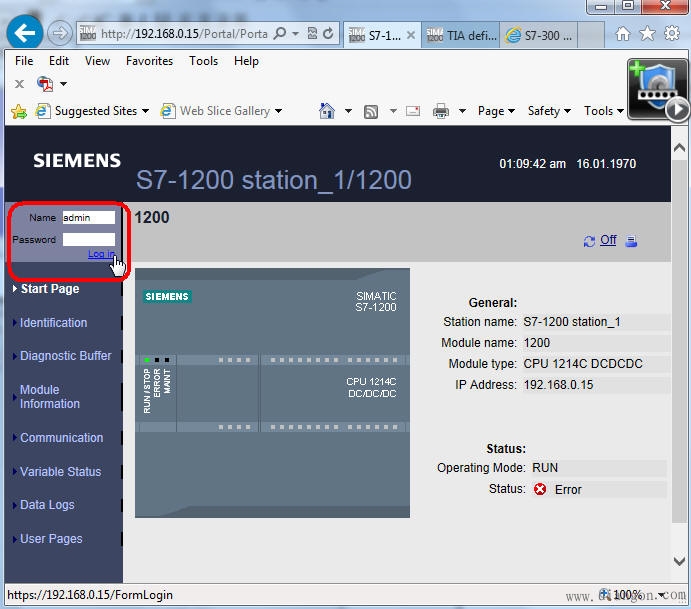This screenshot has width=691, height=609.
Task: Click the printer icon in the command bar
Action: [441, 111]
